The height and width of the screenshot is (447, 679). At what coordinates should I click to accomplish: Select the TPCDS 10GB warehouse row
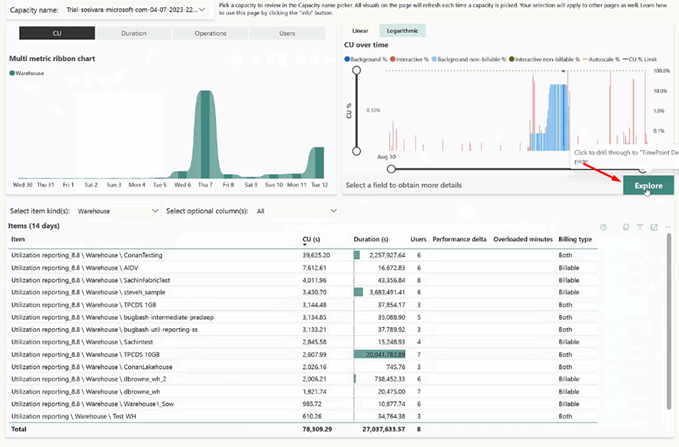tap(303, 355)
